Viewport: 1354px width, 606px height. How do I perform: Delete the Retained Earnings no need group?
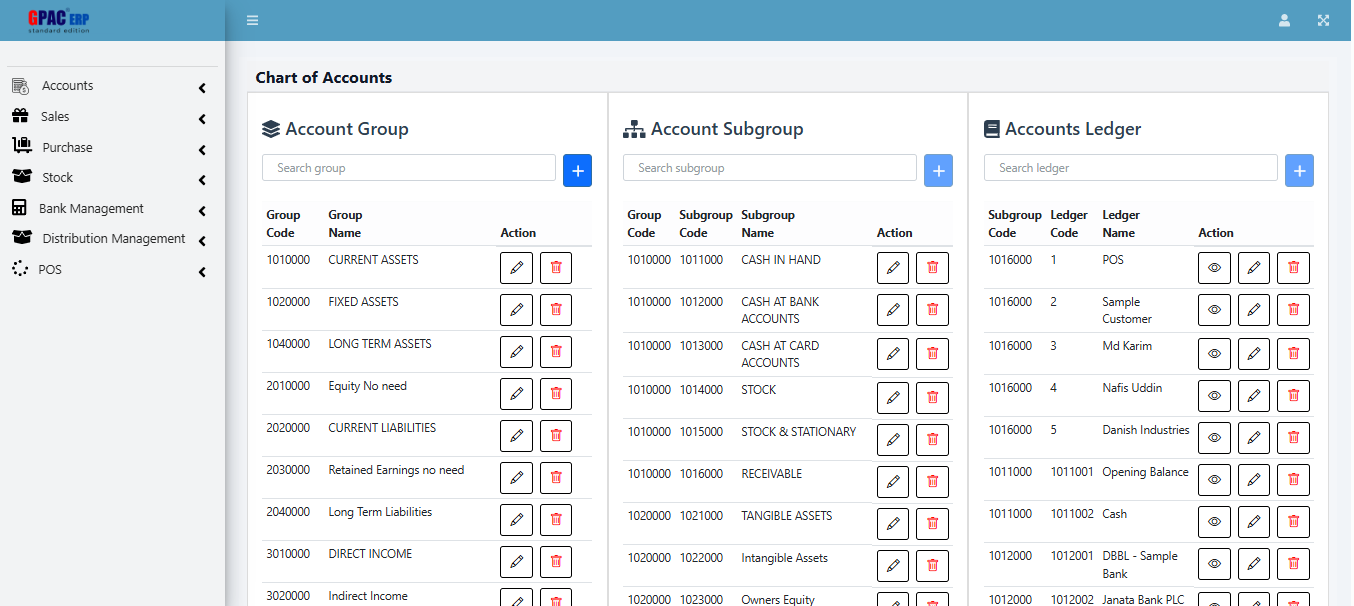coord(556,478)
